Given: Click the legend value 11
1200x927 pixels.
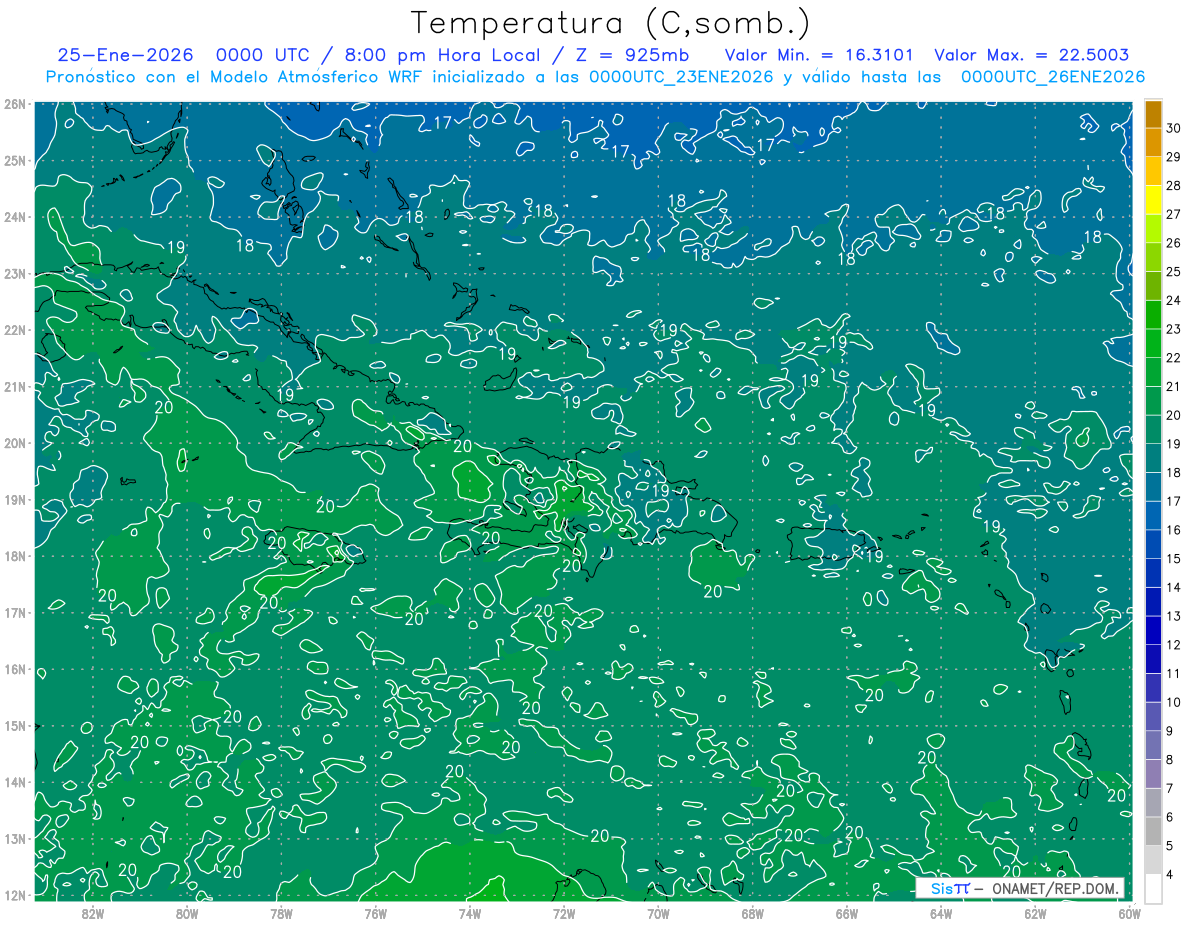Looking at the screenshot, I should click(x=1174, y=673).
